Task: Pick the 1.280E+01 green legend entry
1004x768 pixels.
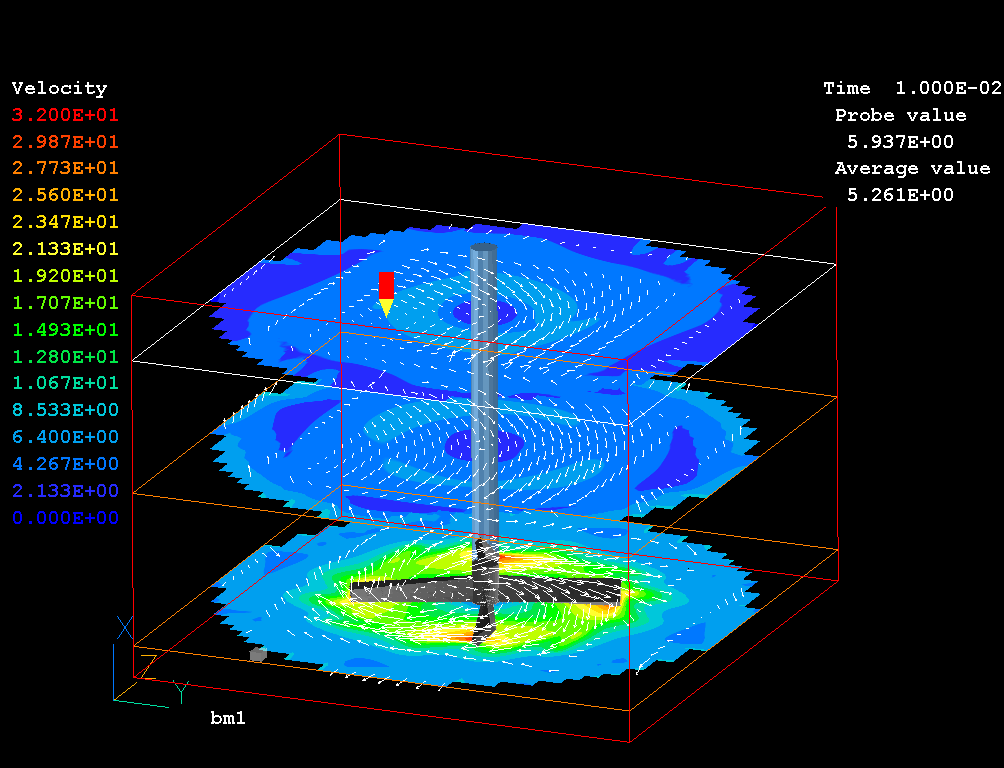Action: 65,357
